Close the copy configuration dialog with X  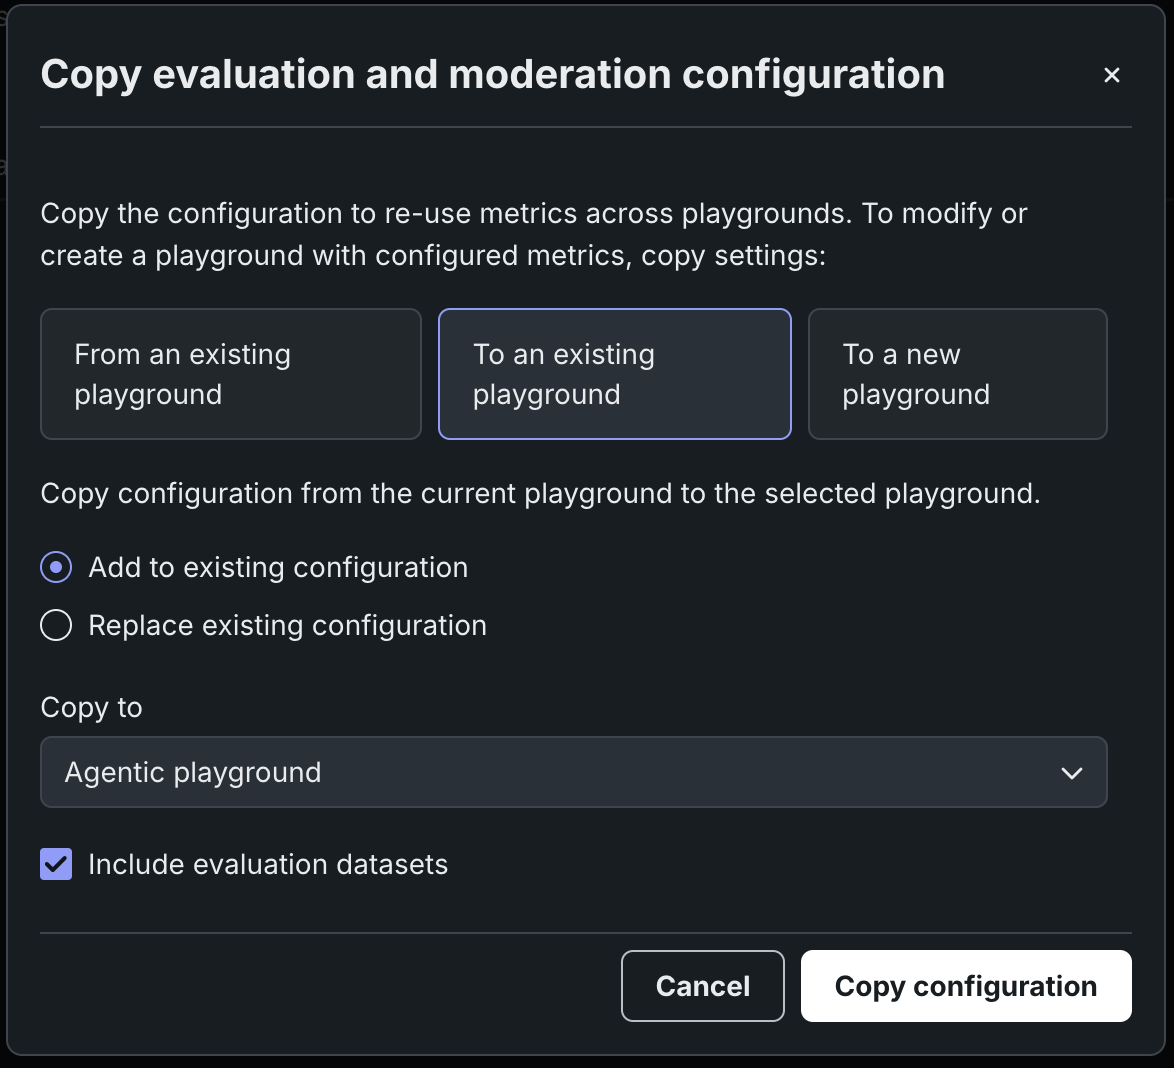coord(1111,75)
